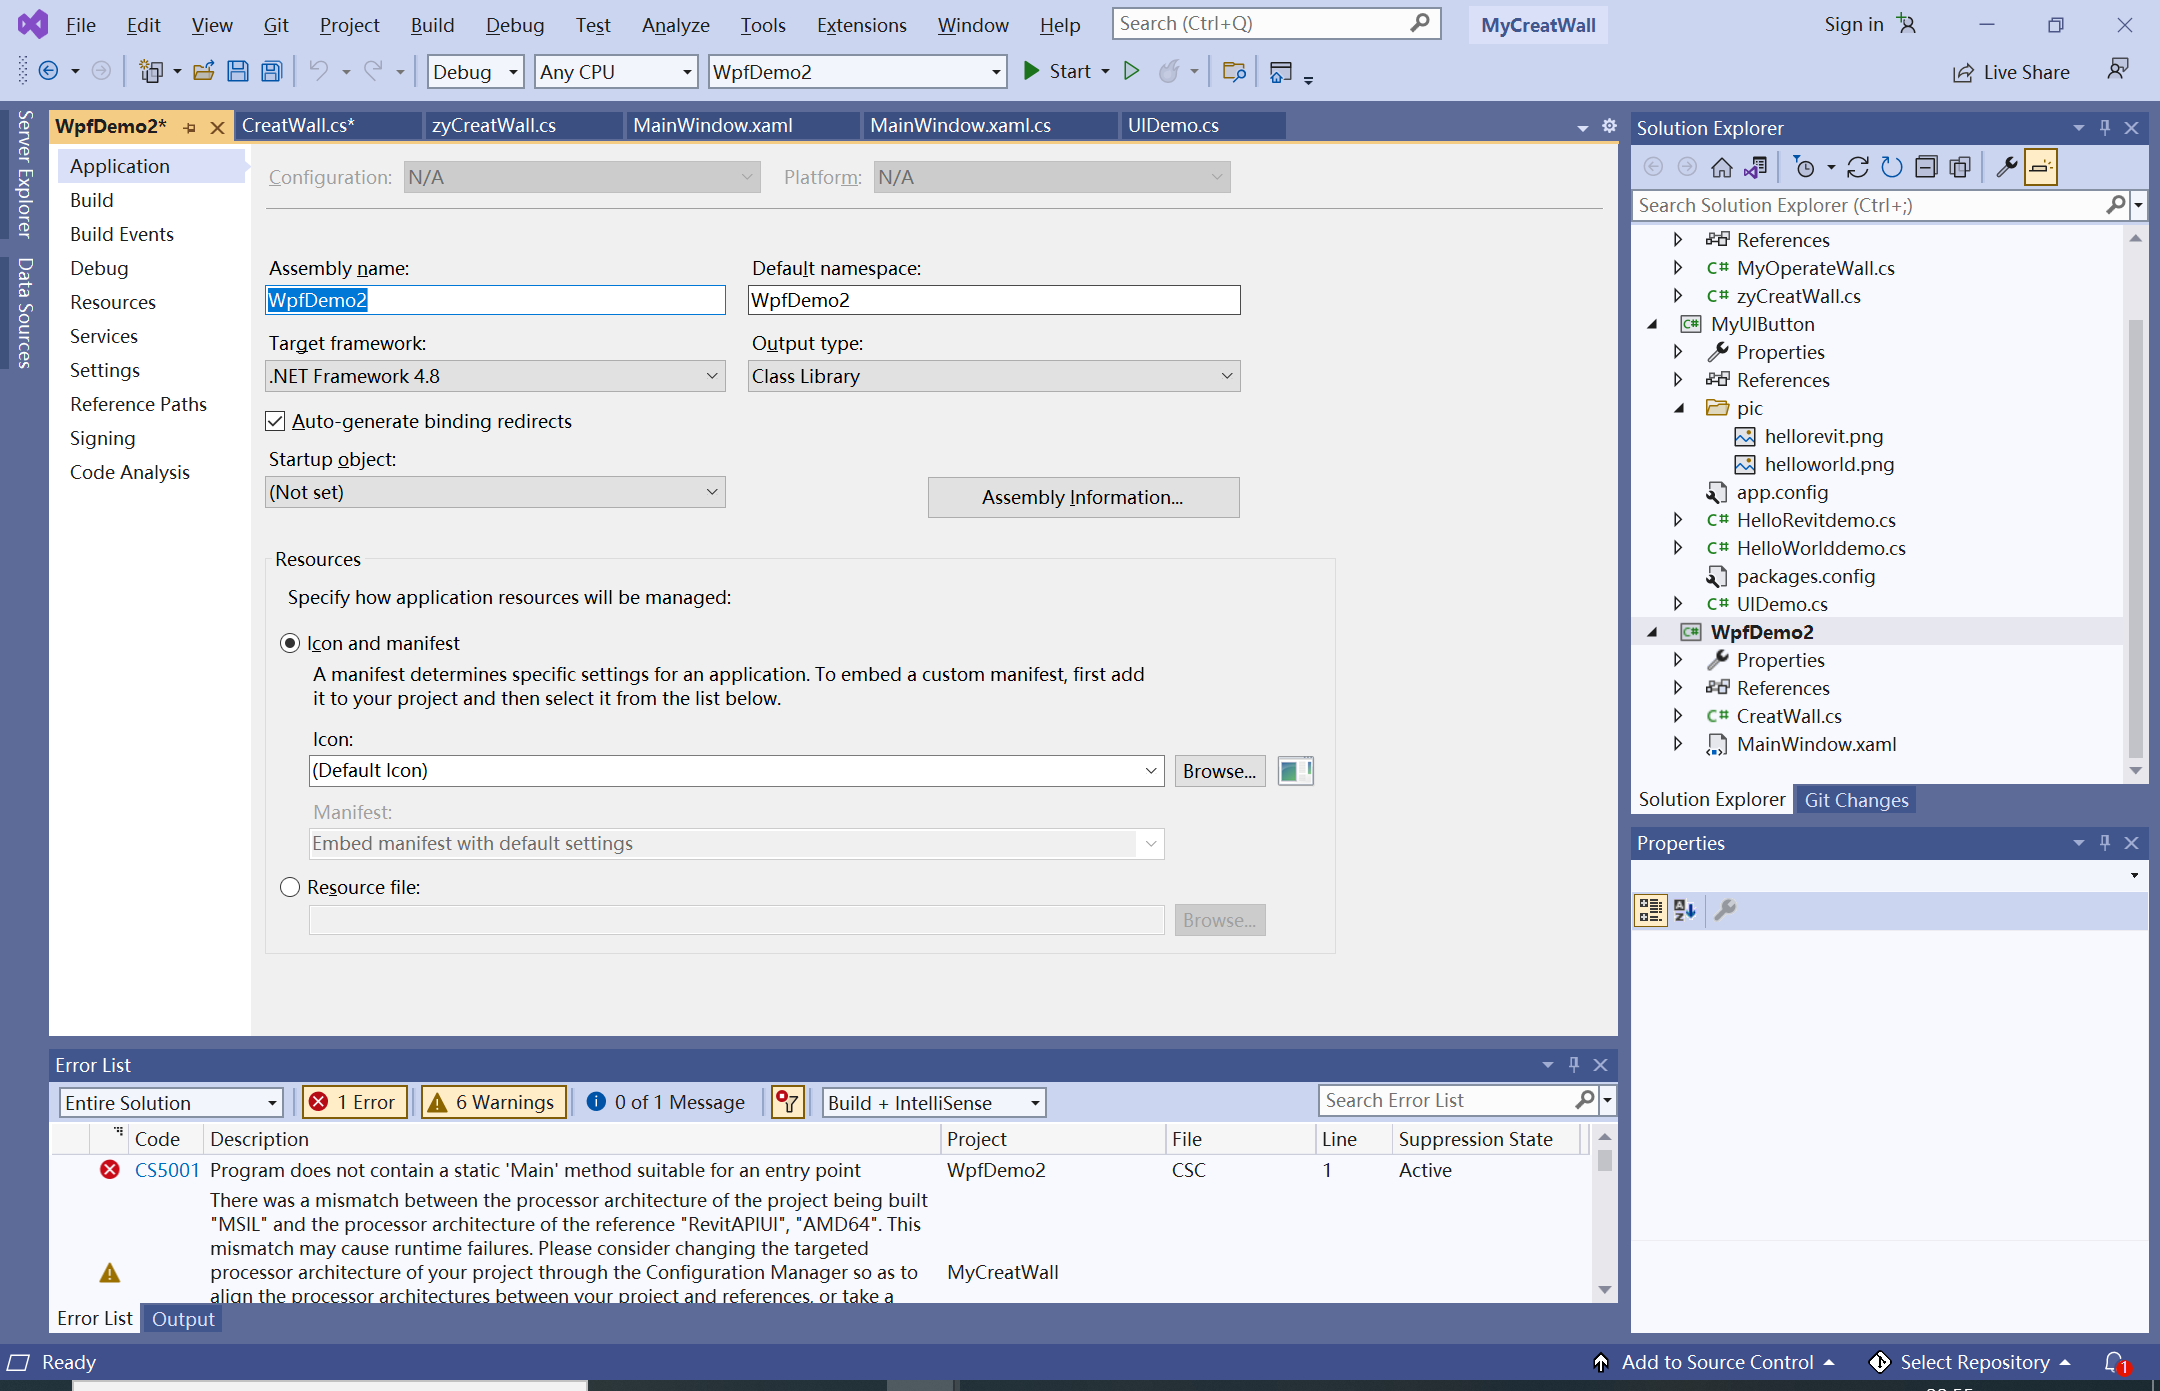This screenshot has height=1391, width=2160.
Task: Click Collapse All in Solution Explorer toolbar
Action: 1926,167
